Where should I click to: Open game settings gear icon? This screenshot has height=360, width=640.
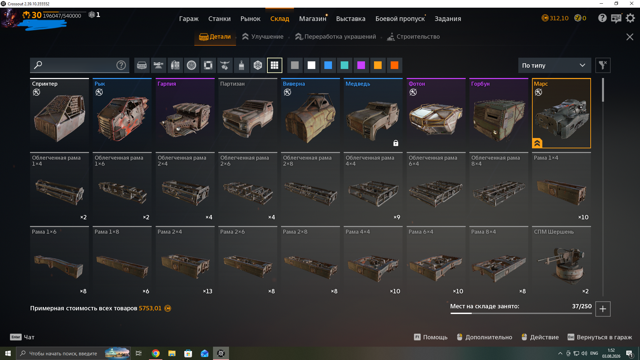[x=630, y=18]
